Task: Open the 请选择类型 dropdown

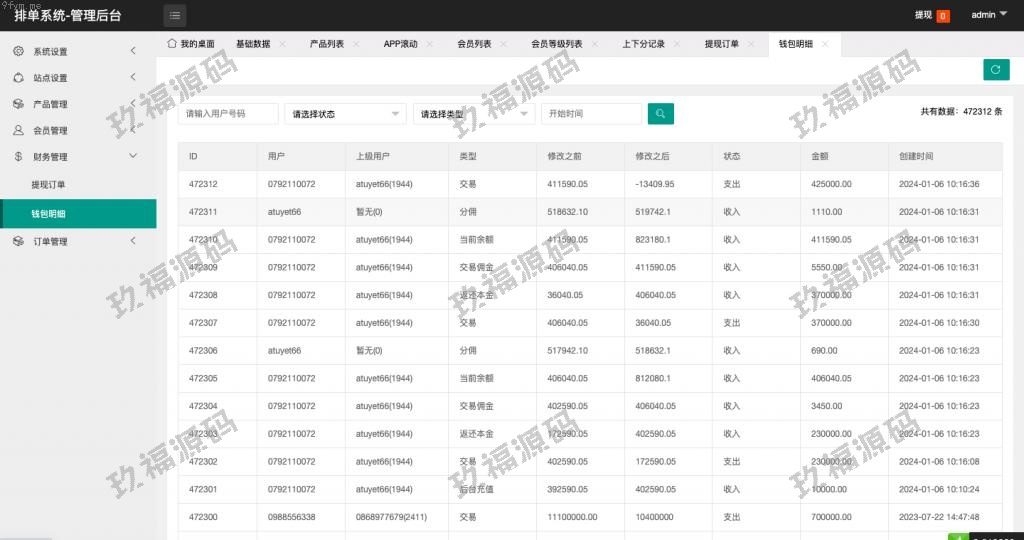Action: click(x=474, y=114)
